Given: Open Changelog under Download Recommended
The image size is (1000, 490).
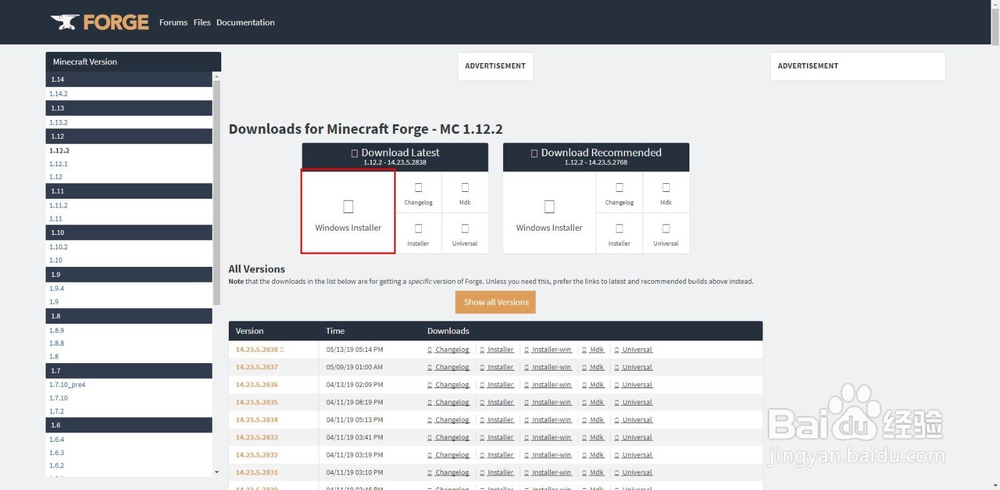Looking at the screenshot, I should point(619,193).
